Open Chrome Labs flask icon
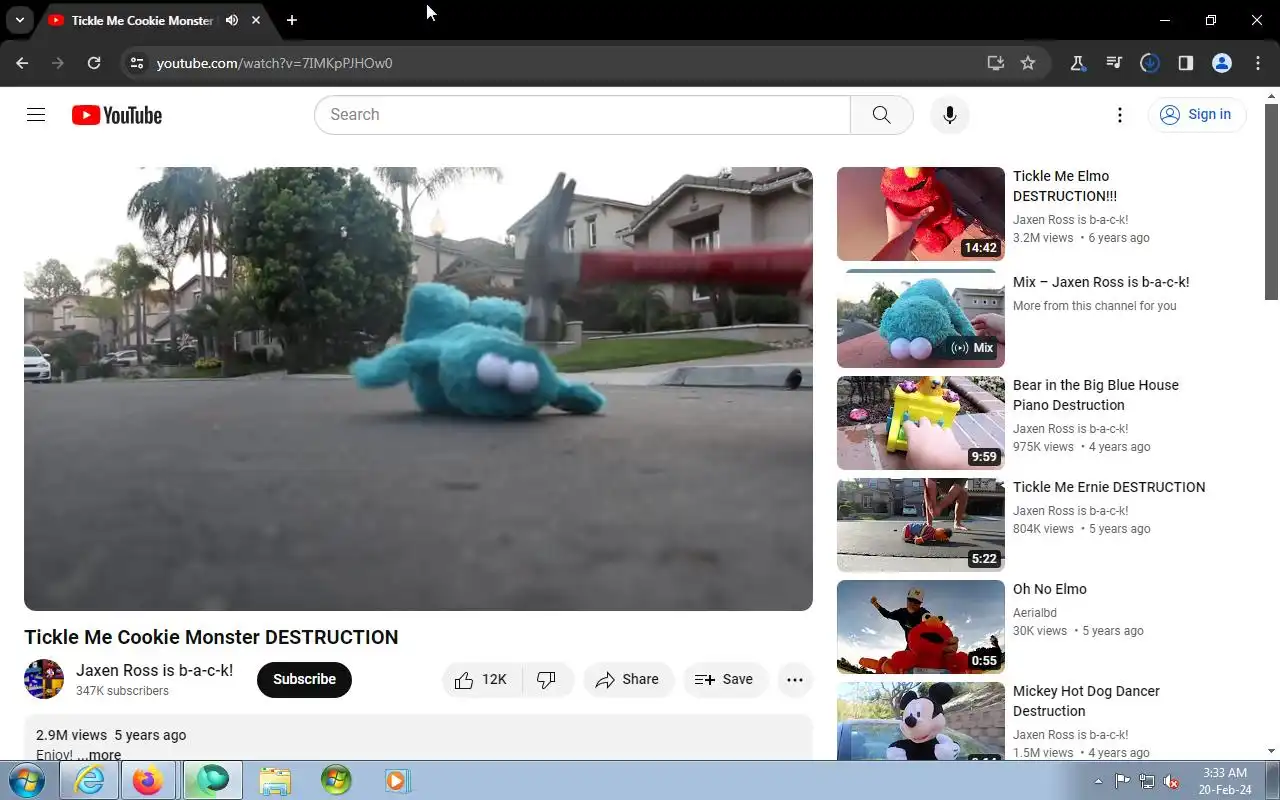The width and height of the screenshot is (1280, 800). [1078, 63]
